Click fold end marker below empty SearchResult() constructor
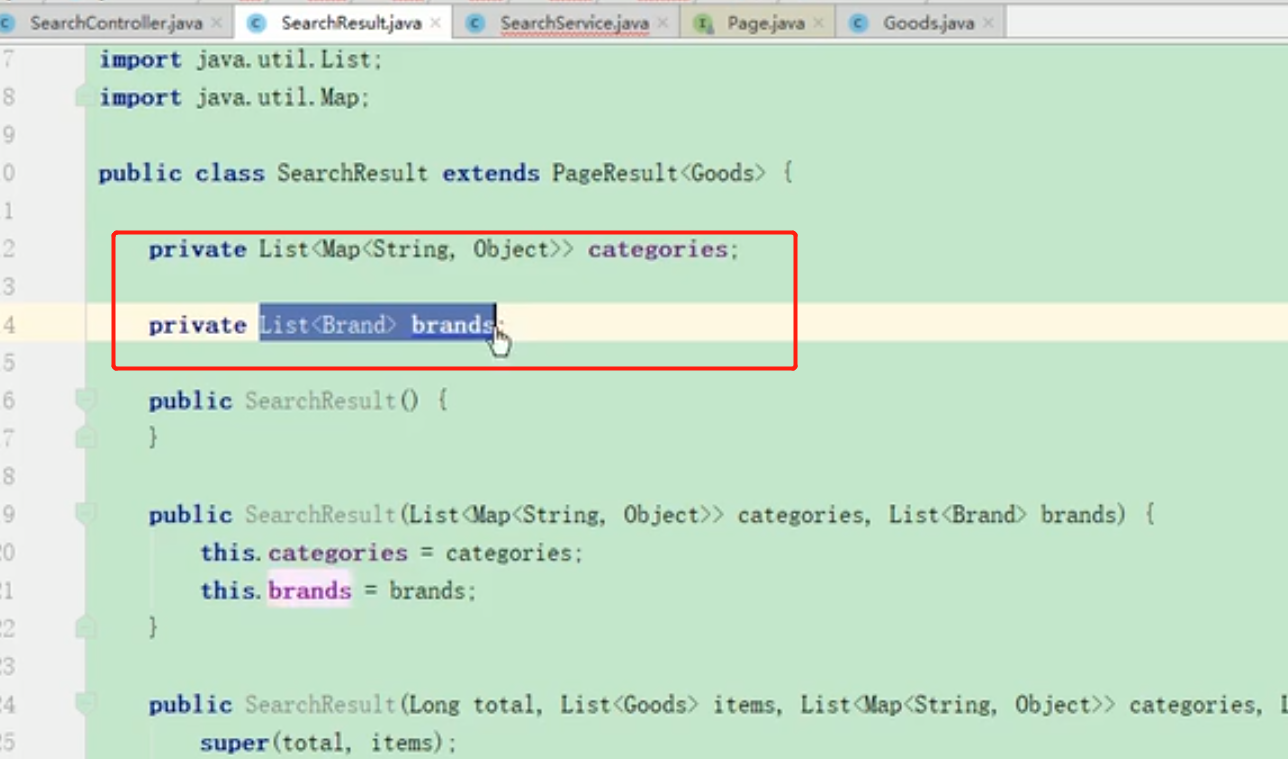1288x759 pixels. click(x=86, y=437)
